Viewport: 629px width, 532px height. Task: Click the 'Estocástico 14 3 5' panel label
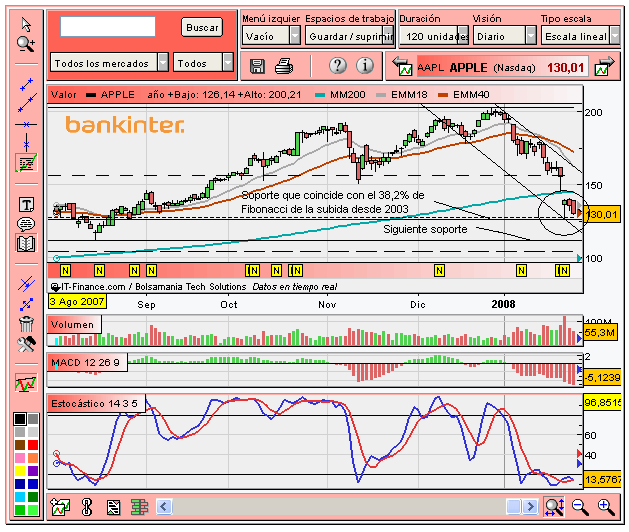pos(94,404)
